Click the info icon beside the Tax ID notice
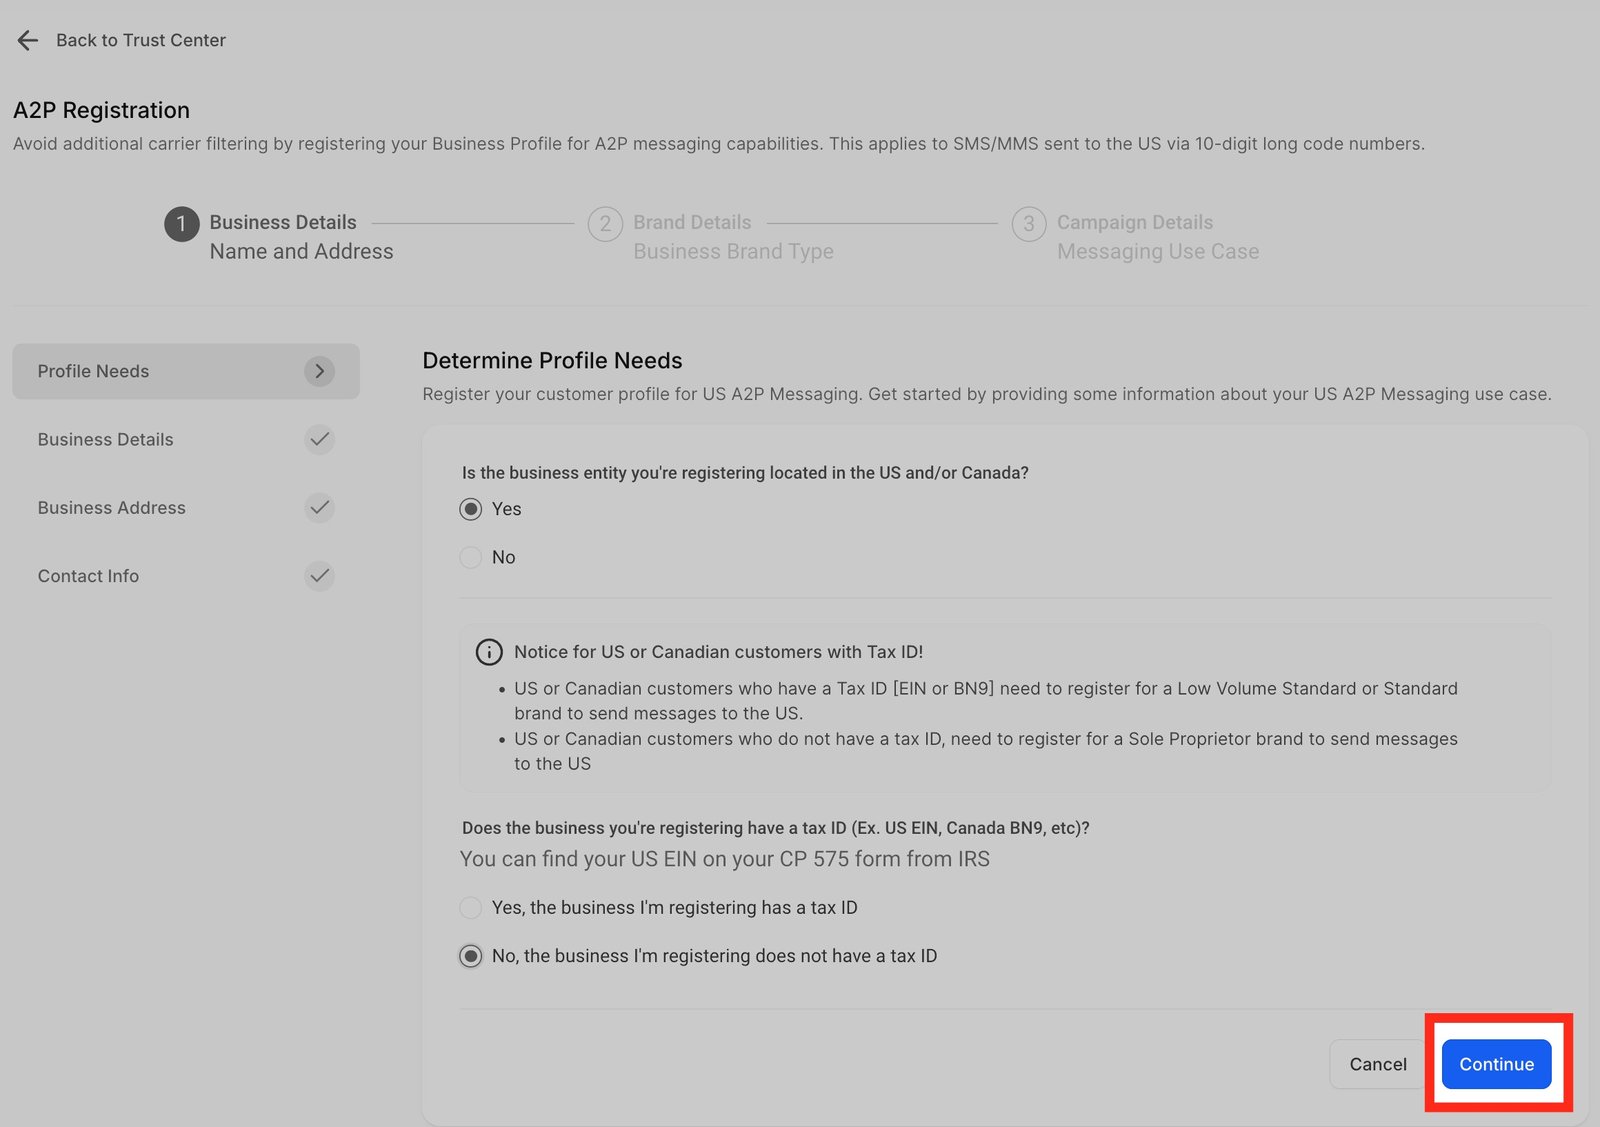1600x1127 pixels. (x=489, y=652)
